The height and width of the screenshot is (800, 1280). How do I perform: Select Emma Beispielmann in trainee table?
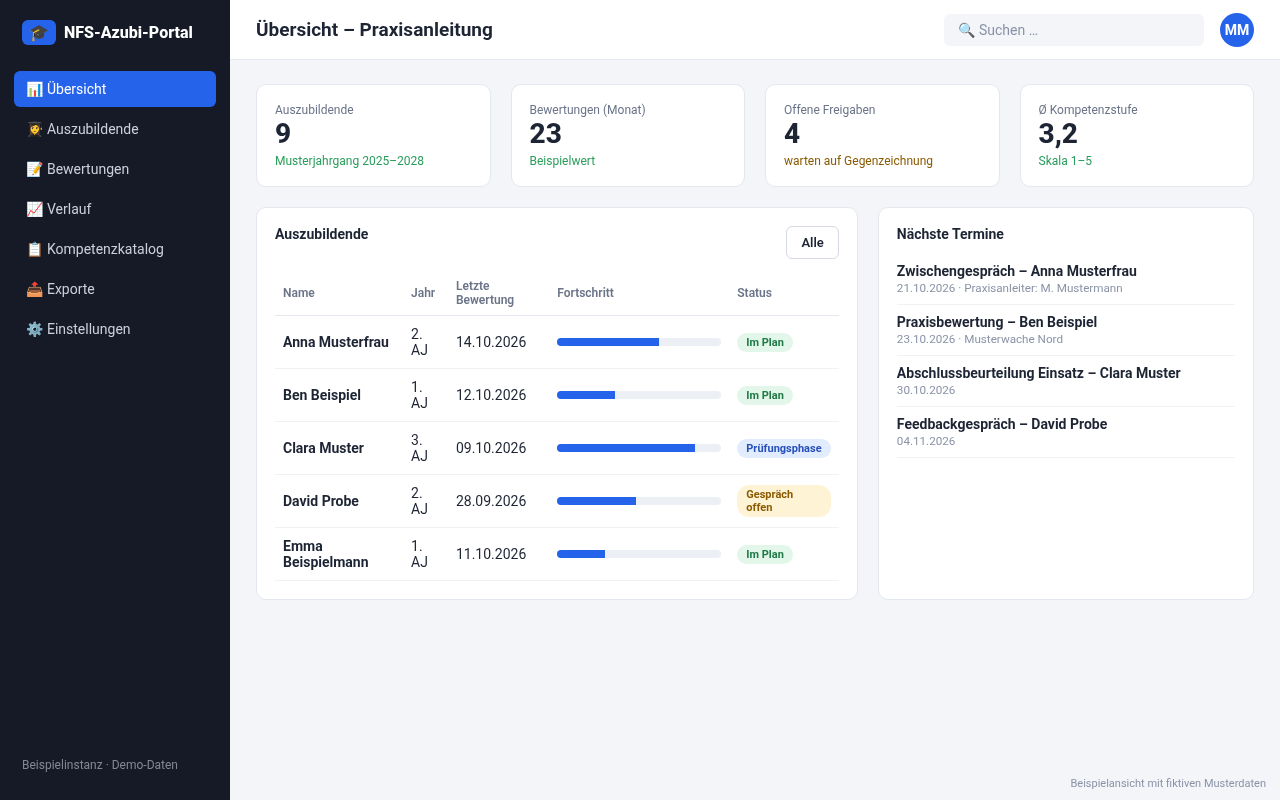pyautogui.click(x=326, y=554)
